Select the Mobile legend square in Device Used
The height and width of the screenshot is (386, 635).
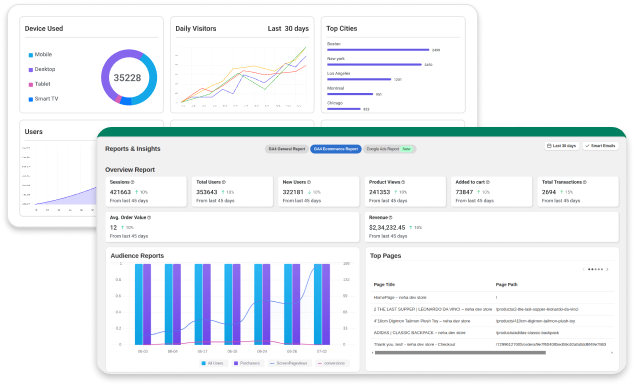(31, 55)
